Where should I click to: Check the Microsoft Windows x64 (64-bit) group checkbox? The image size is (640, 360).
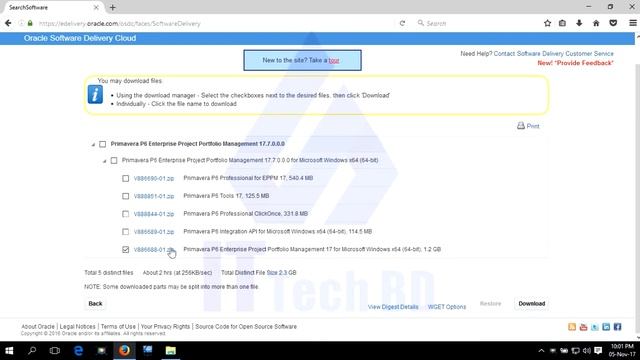point(114,160)
